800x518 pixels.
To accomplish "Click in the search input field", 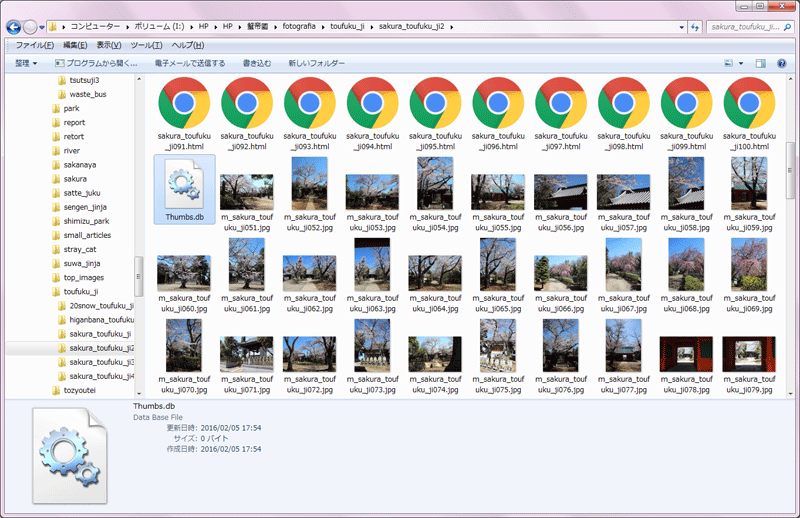I will 745,27.
